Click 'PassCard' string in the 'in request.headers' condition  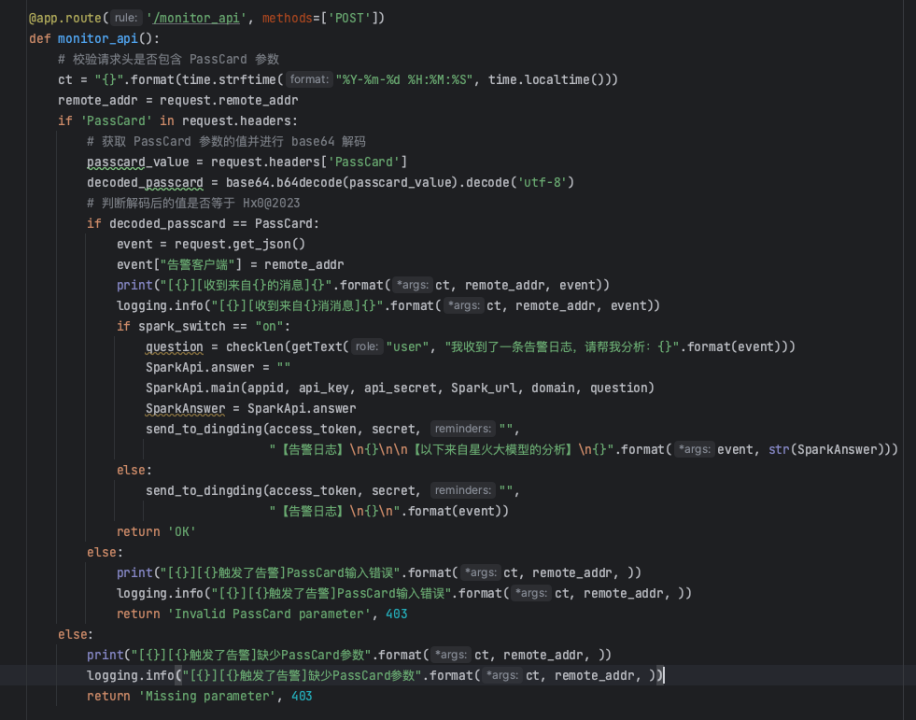(x=116, y=121)
